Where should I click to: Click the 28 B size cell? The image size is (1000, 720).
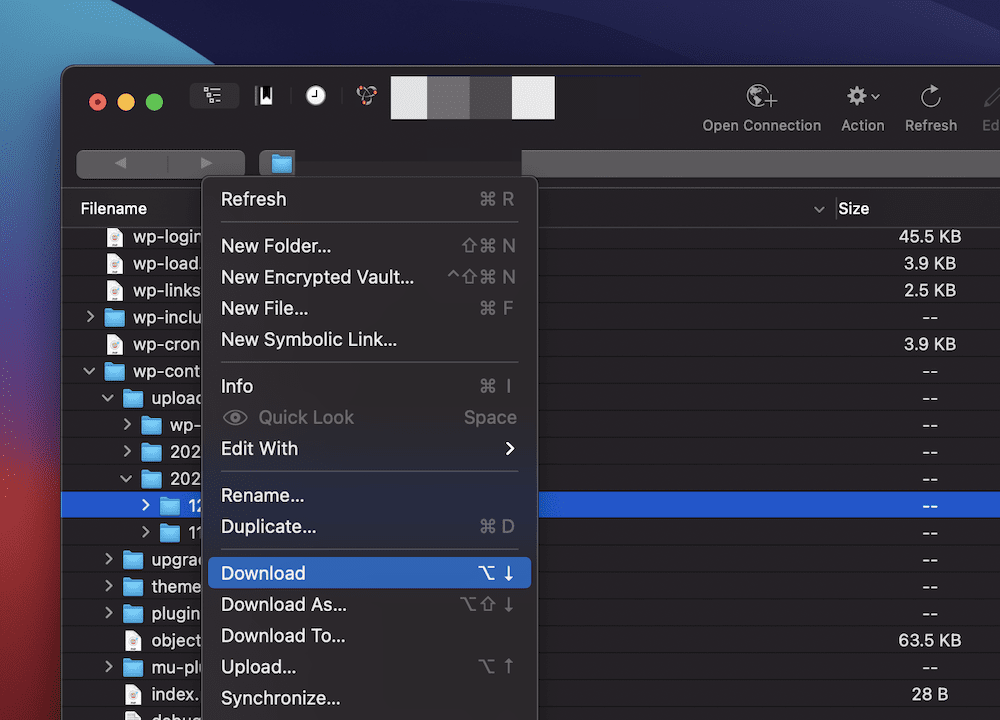(929, 694)
